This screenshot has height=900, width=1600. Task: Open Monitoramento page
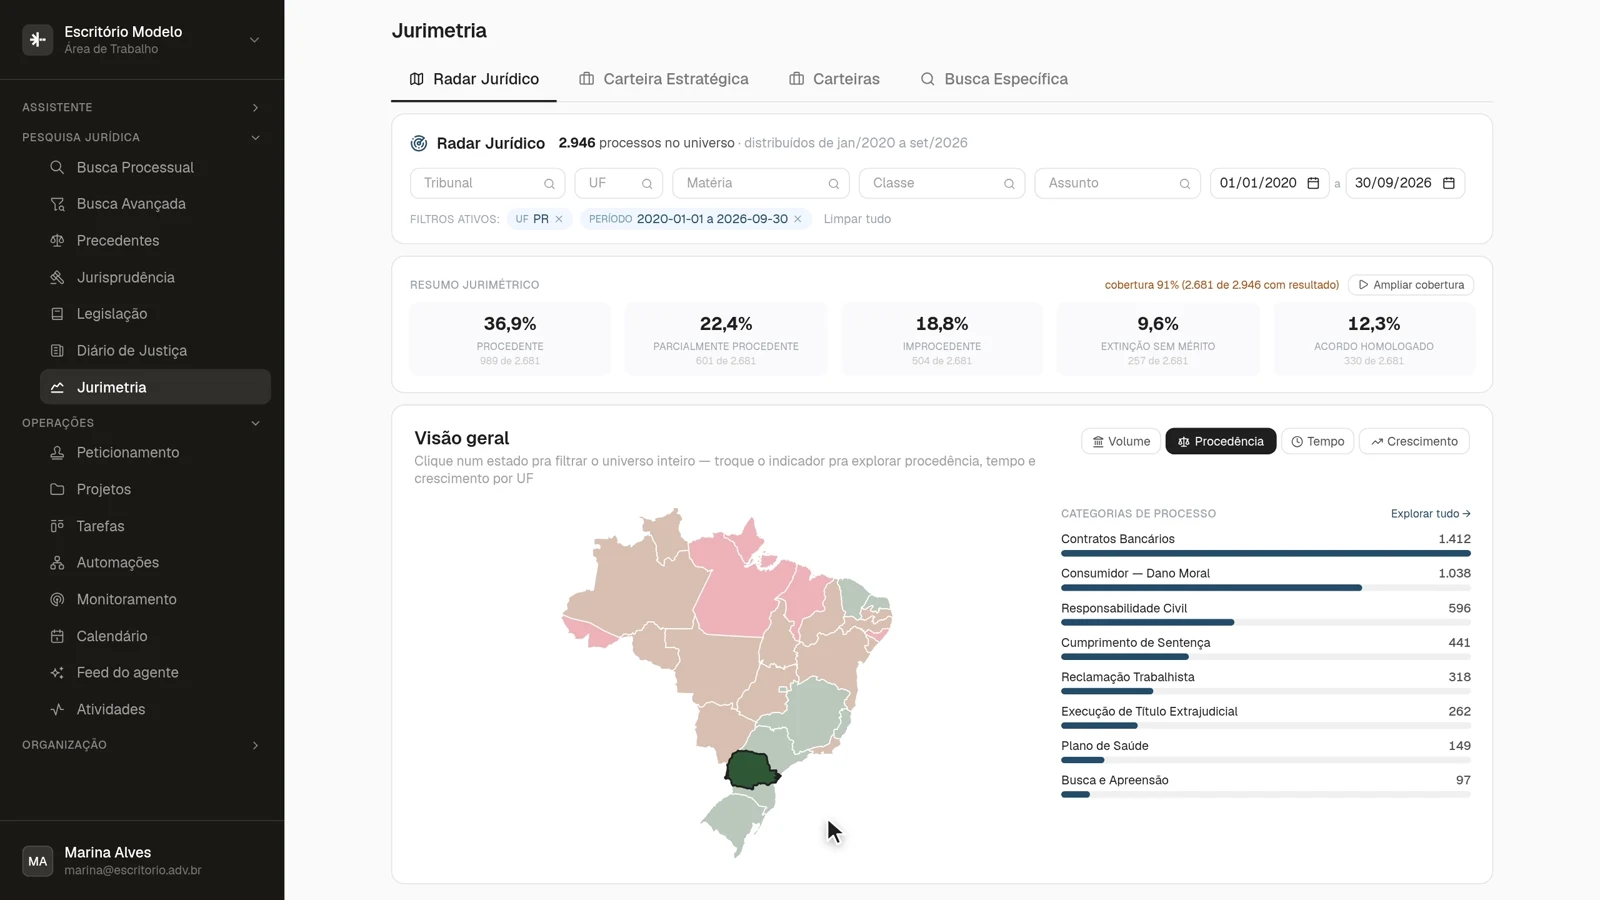click(155, 599)
